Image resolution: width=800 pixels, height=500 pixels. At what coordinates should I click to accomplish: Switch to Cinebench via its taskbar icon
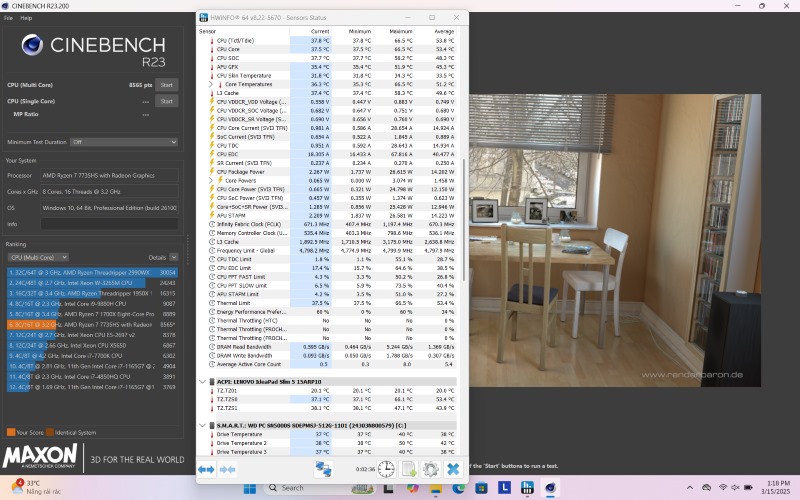[x=550, y=488]
